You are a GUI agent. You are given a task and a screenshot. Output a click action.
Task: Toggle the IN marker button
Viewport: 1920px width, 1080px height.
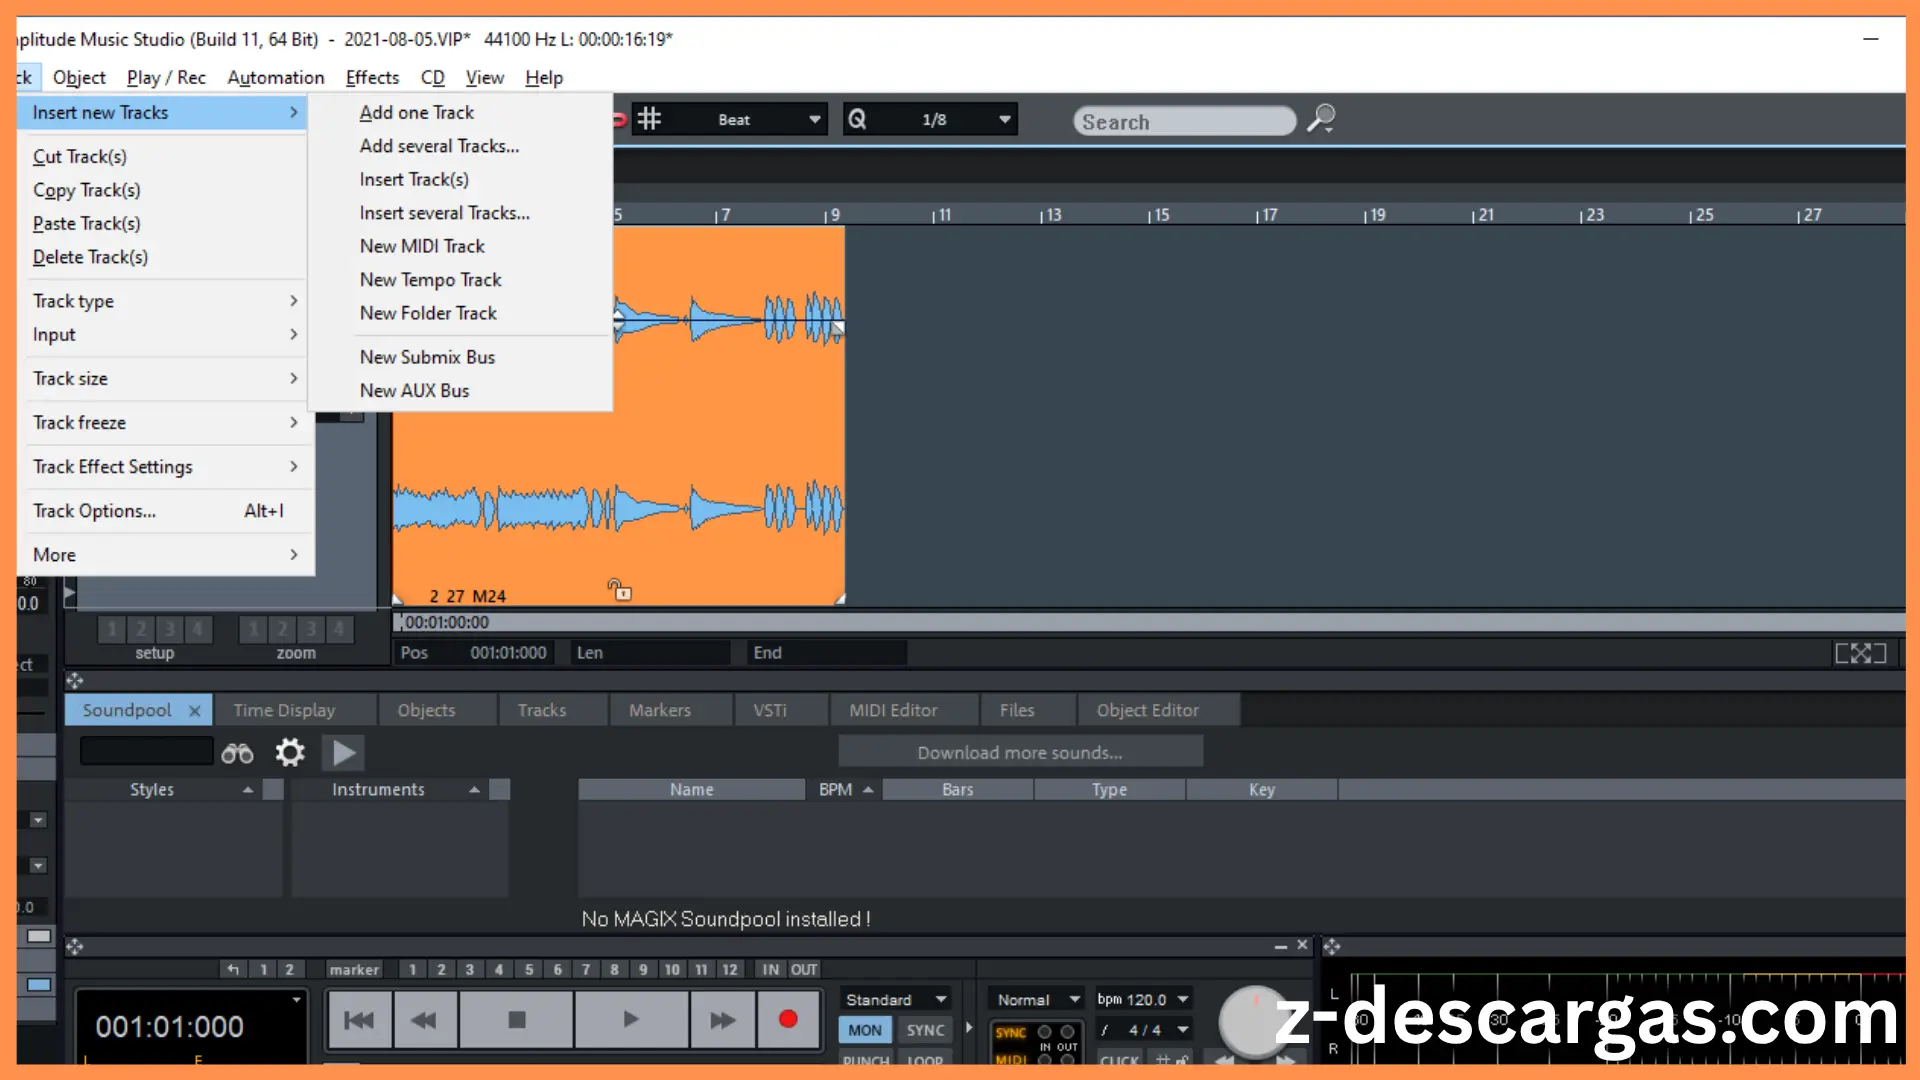point(770,969)
